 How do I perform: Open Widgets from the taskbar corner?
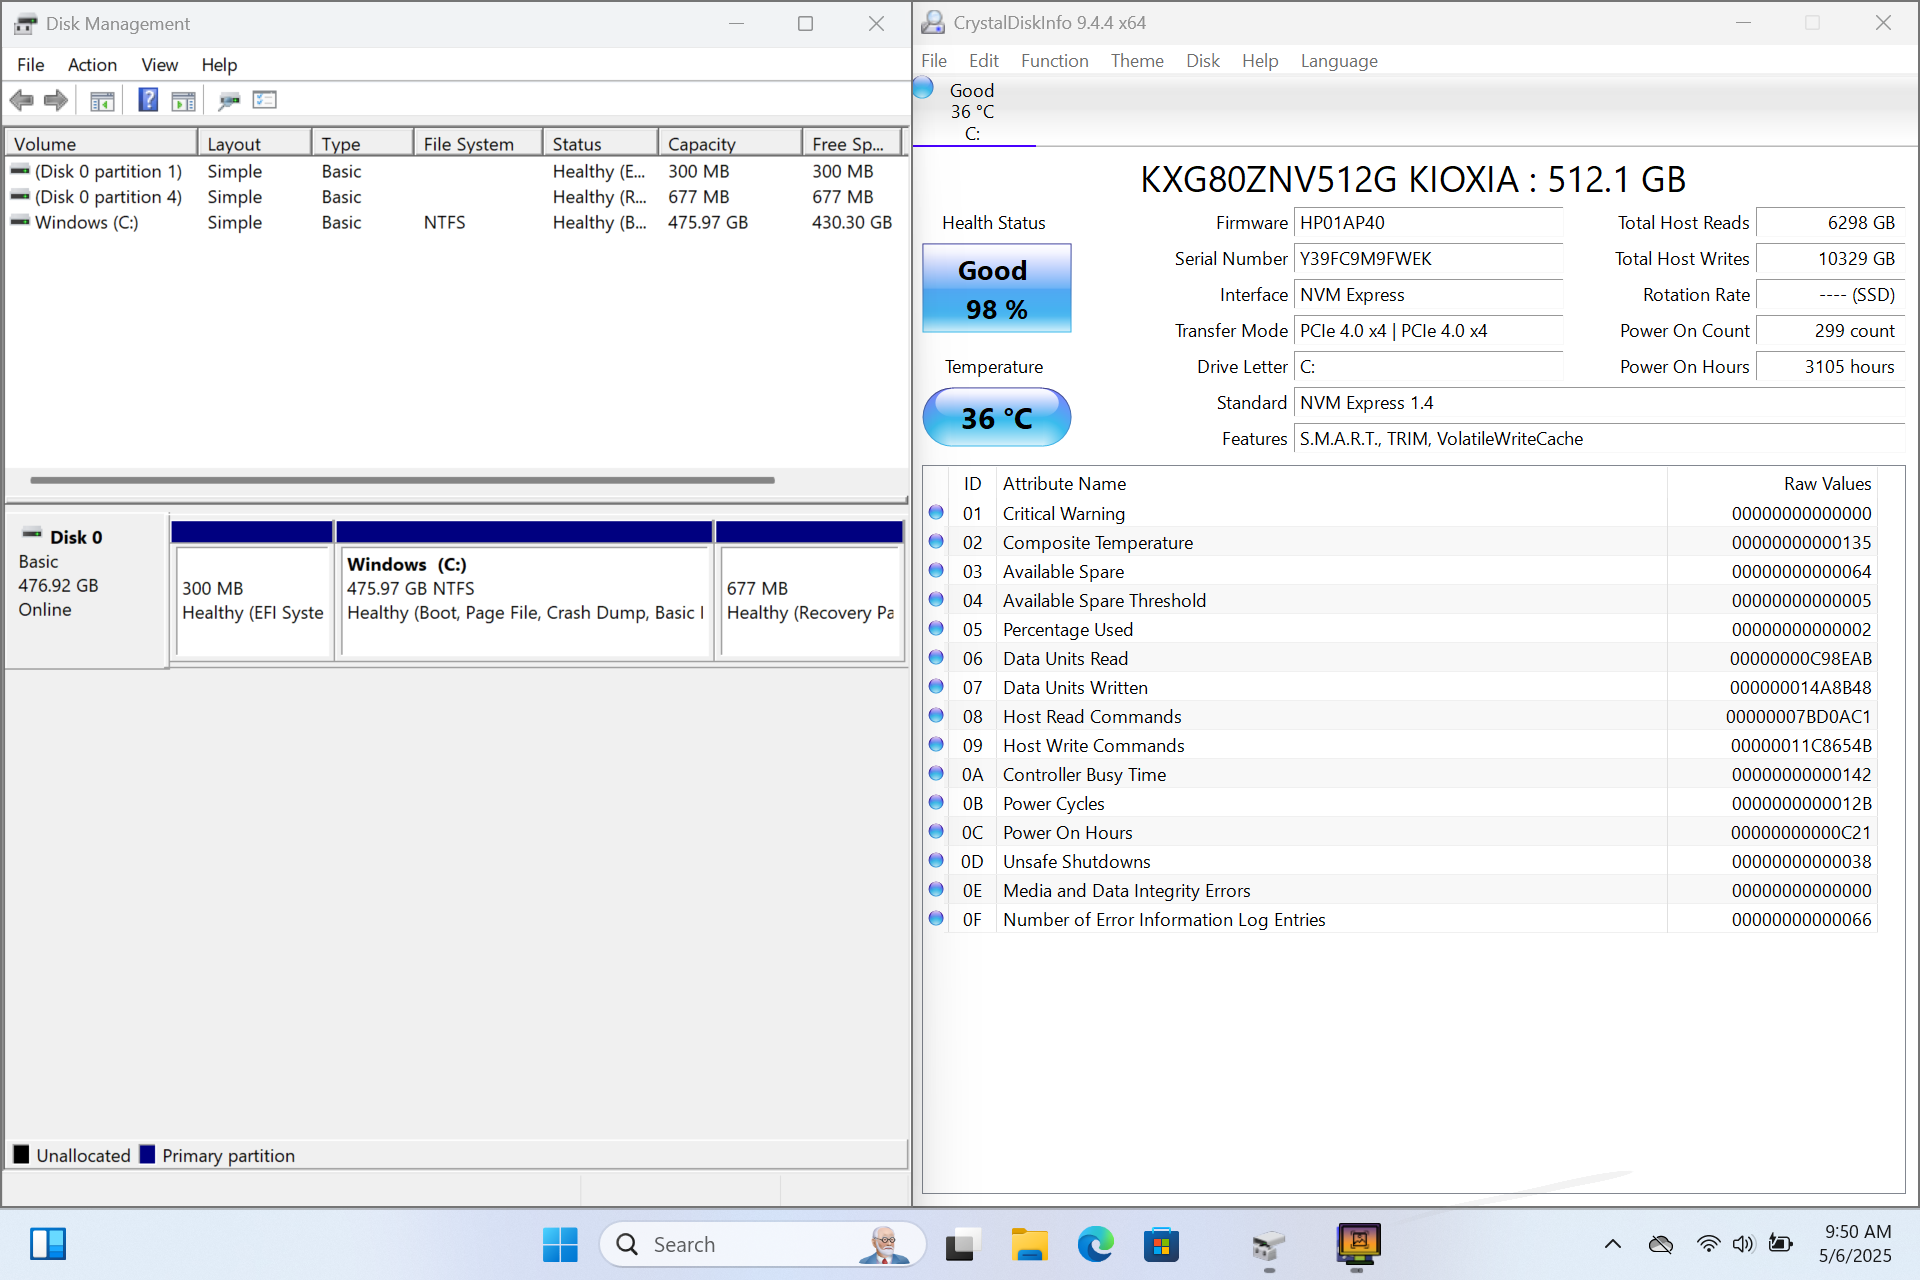click(x=48, y=1244)
